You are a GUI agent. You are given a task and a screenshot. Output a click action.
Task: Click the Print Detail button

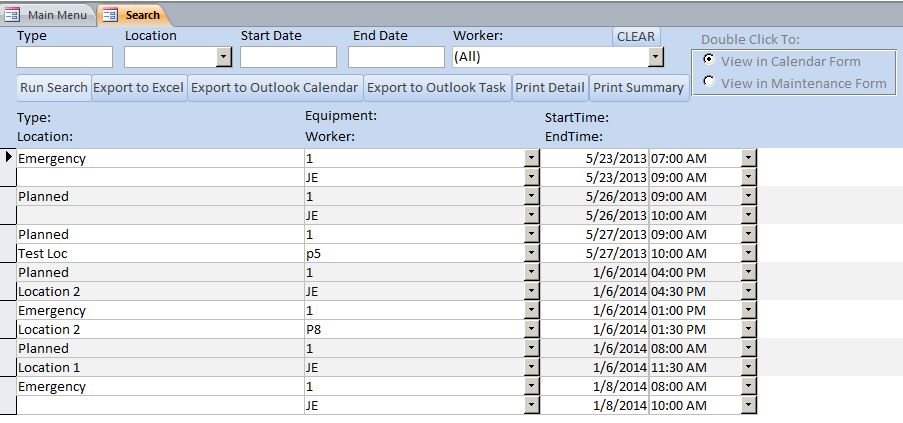pos(550,87)
